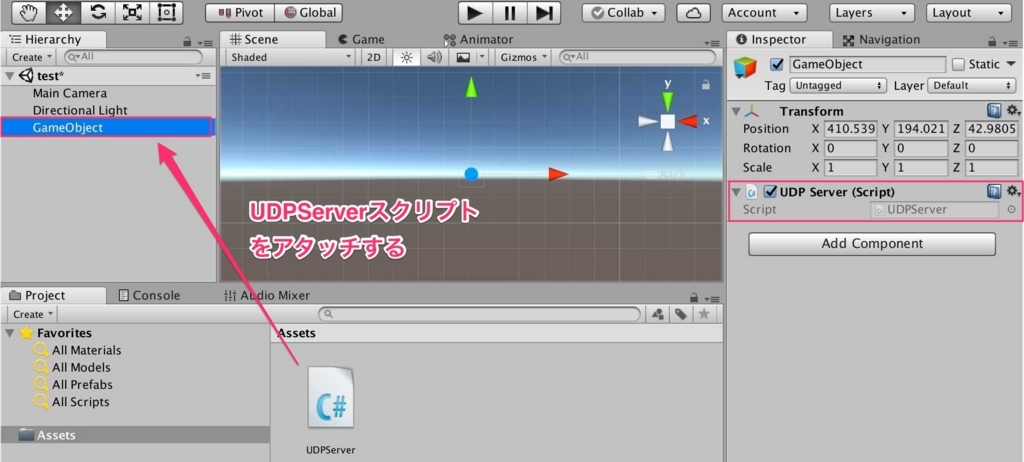Open UDP Server component help icon
This screenshot has height=462, width=1024.
pyautogui.click(x=993, y=191)
